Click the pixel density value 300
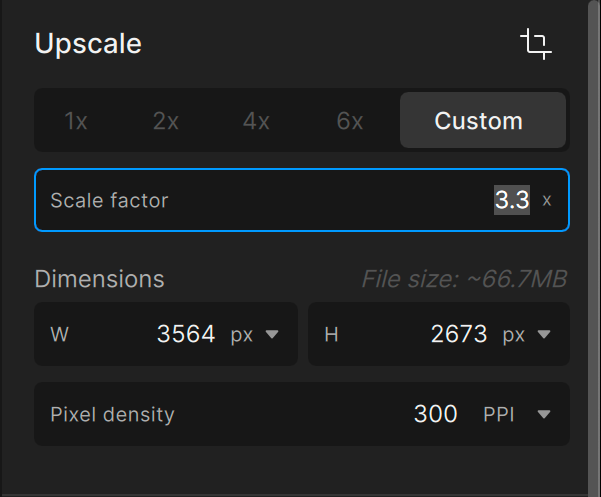The width and height of the screenshot is (601, 497). (435, 414)
